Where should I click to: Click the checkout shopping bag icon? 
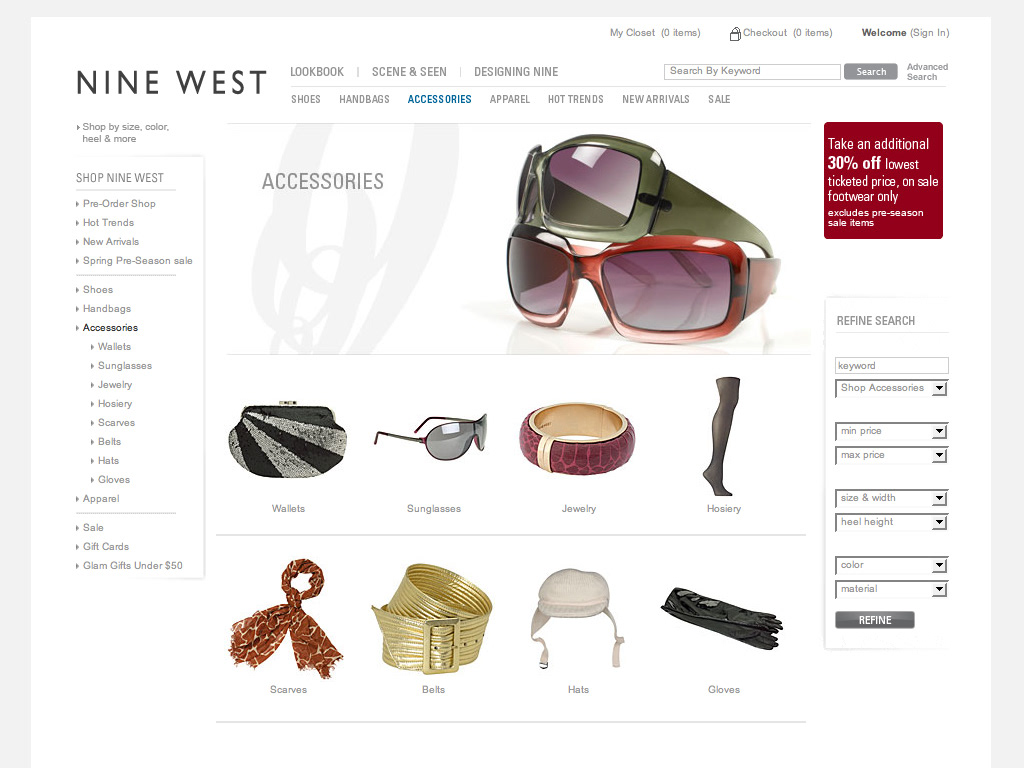735,34
